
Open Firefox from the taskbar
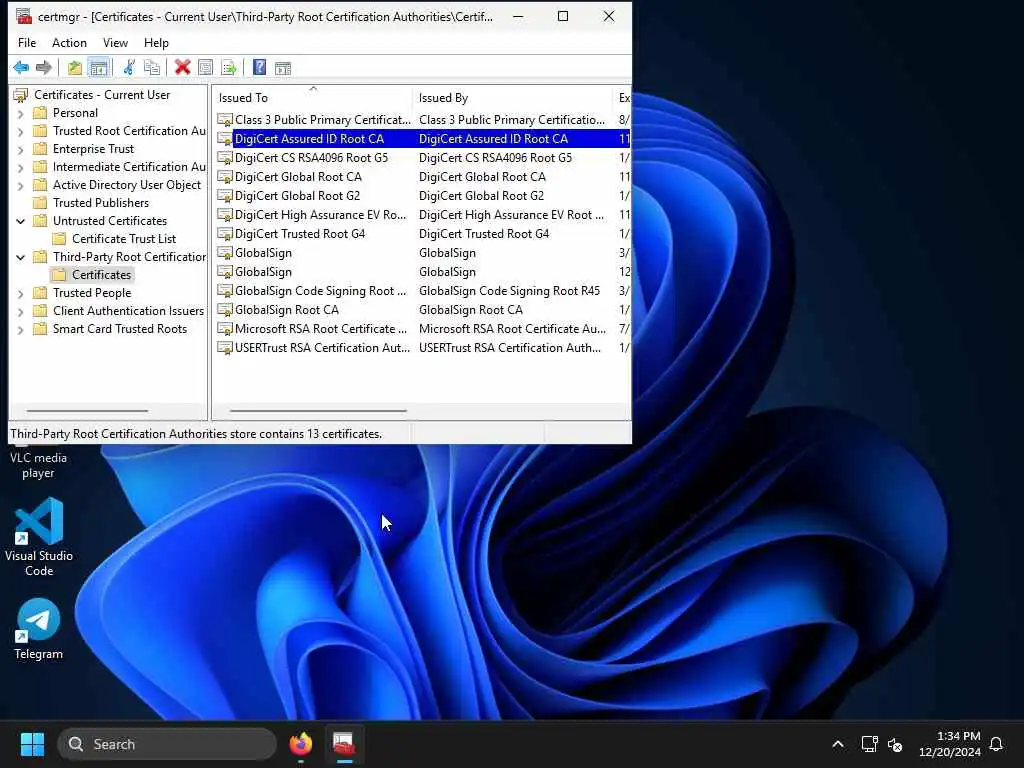tap(300, 744)
